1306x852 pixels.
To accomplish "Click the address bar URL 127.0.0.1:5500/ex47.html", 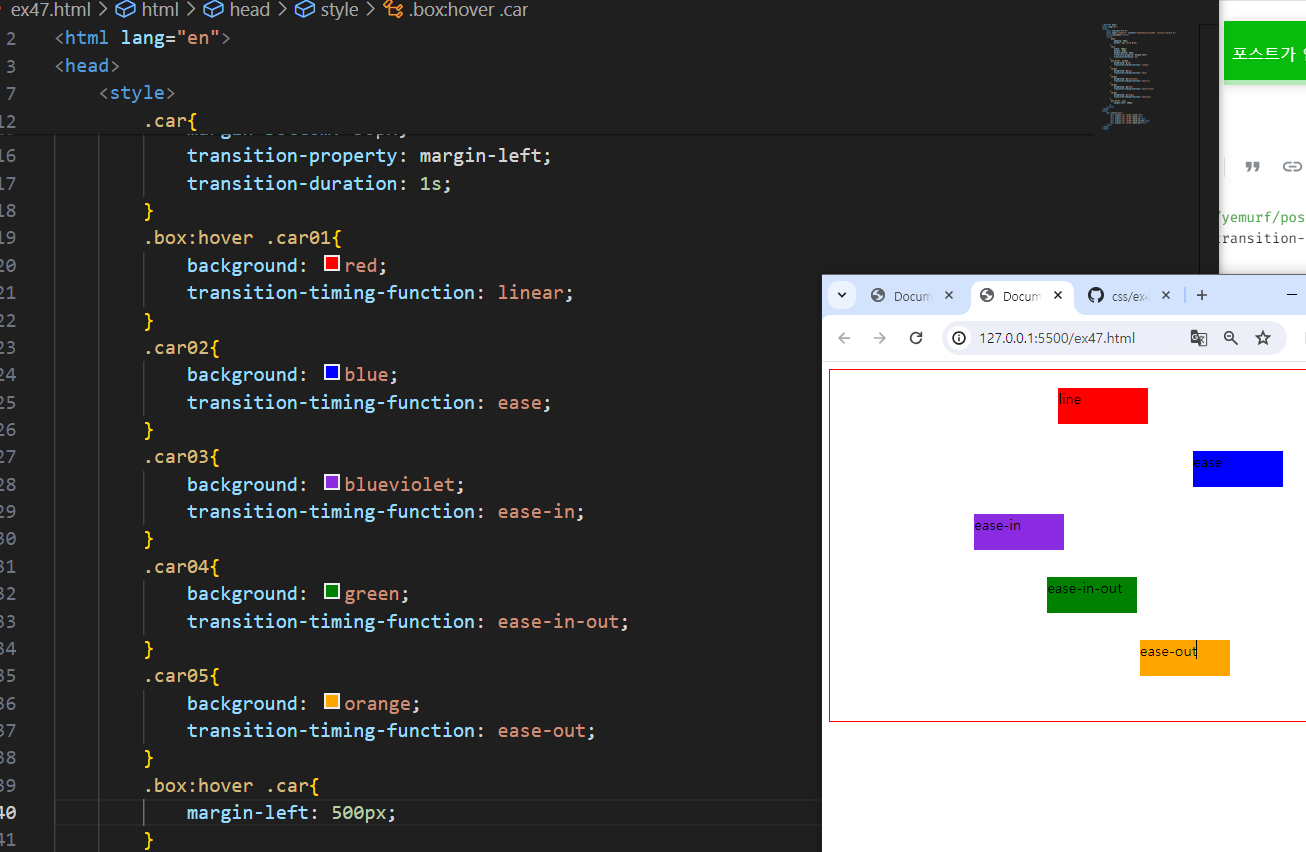I will click(x=1057, y=338).
